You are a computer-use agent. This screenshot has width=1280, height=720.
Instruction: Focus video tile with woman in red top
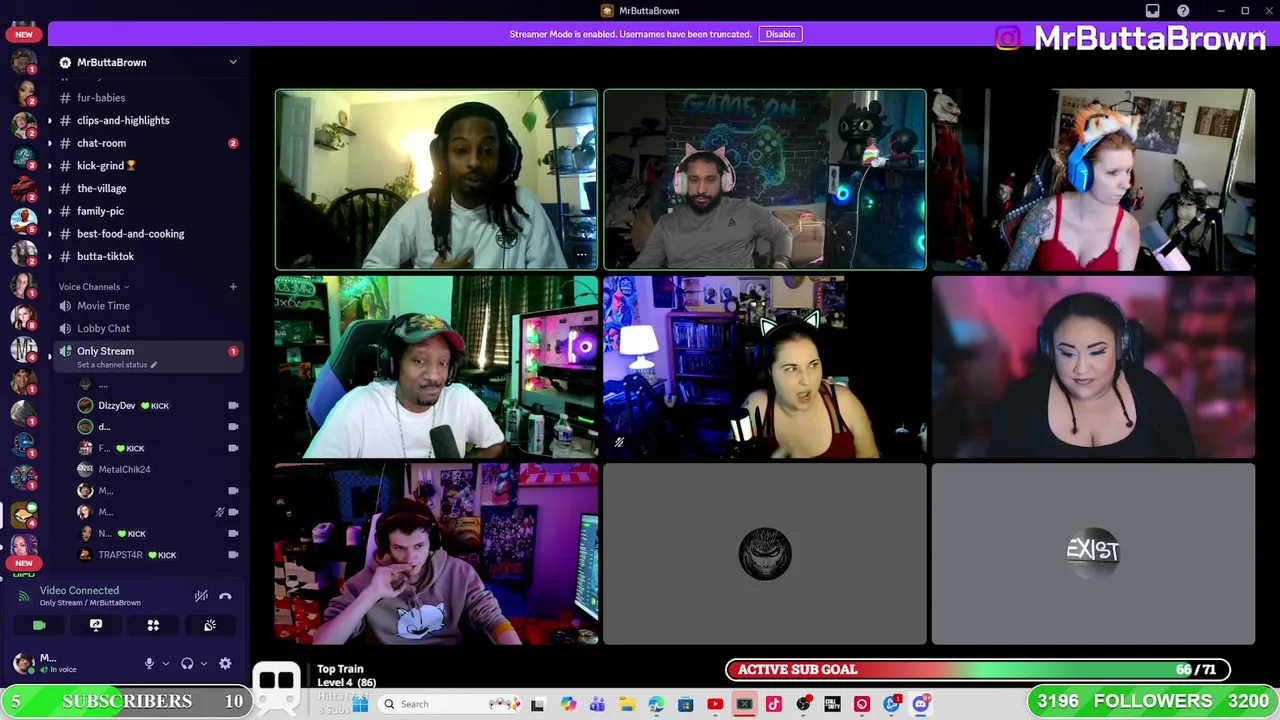click(x=1093, y=180)
